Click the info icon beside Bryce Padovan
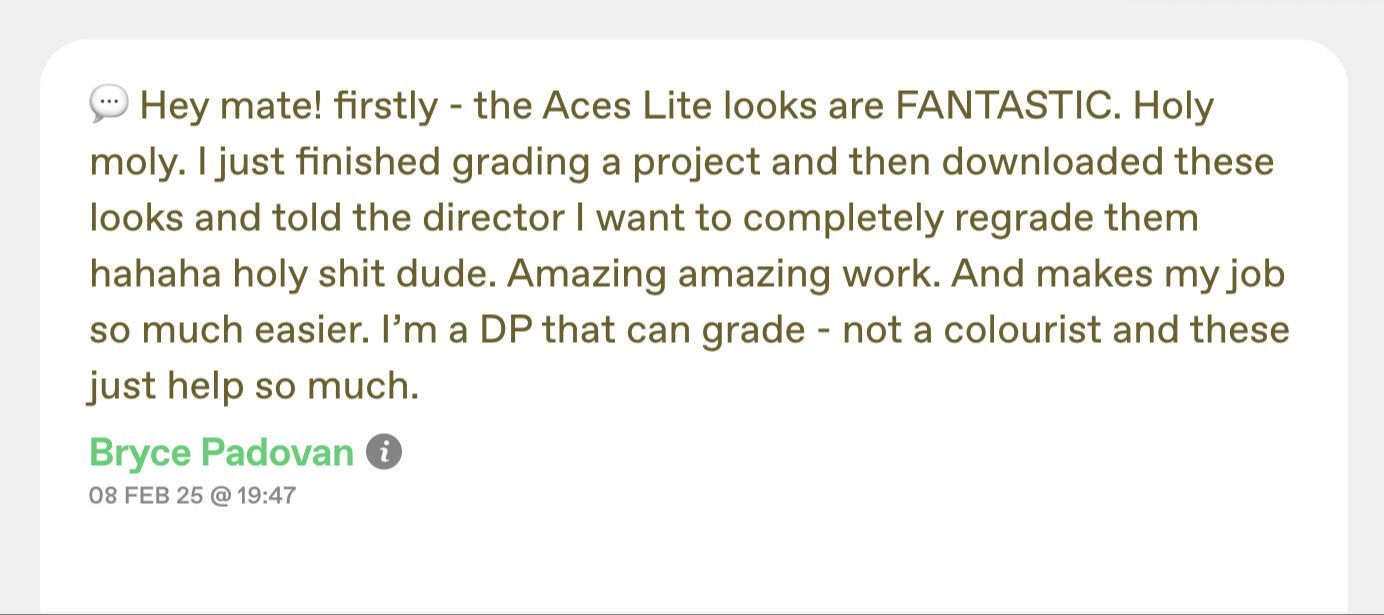 click(x=384, y=452)
